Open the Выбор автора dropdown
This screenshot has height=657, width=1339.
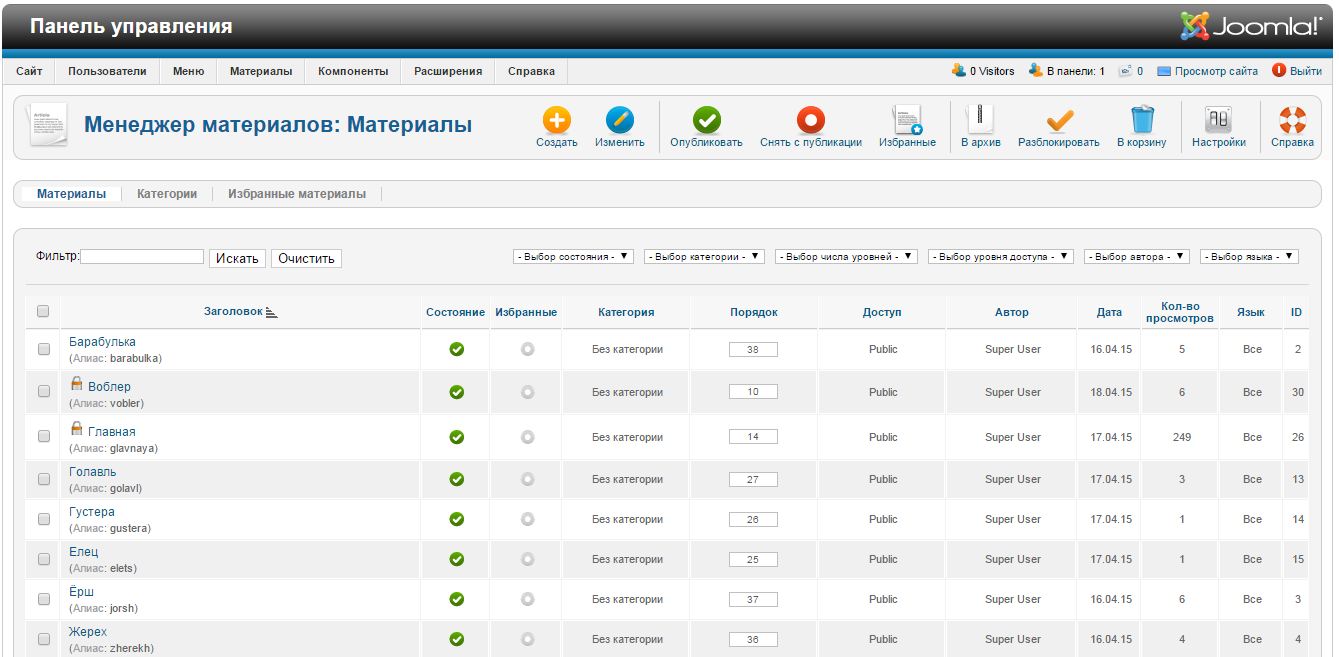(1136, 257)
